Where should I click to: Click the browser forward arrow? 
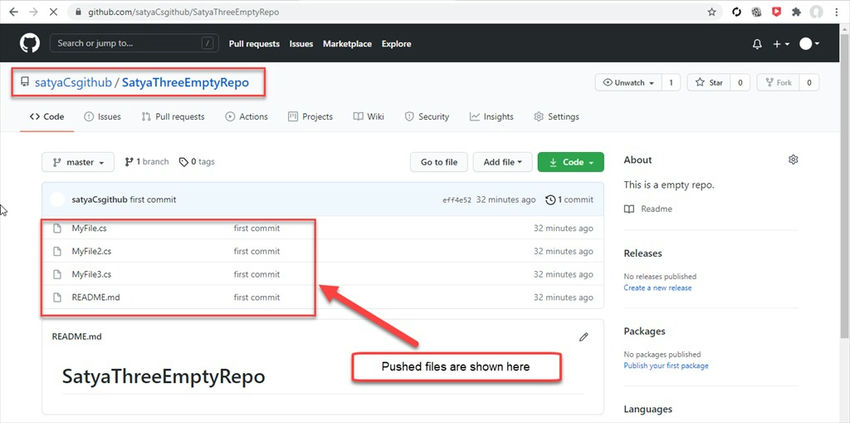tap(33, 12)
